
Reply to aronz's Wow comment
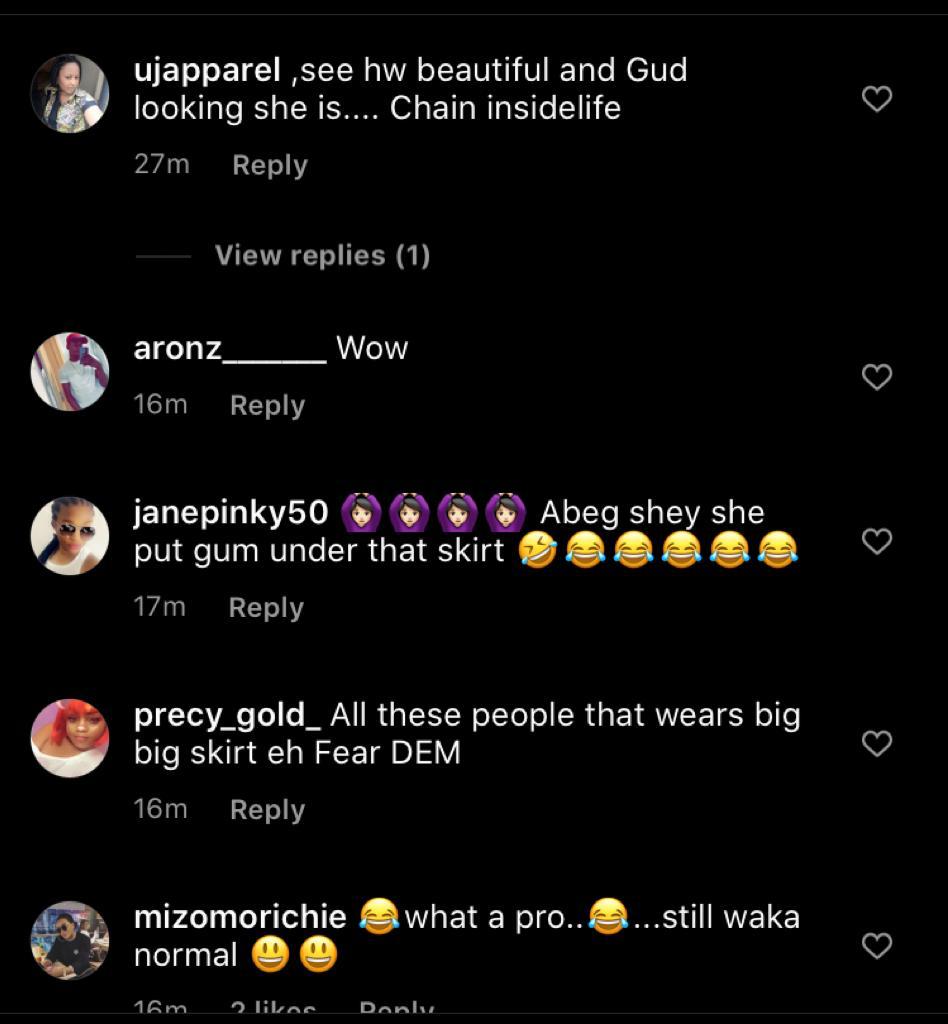[267, 405]
